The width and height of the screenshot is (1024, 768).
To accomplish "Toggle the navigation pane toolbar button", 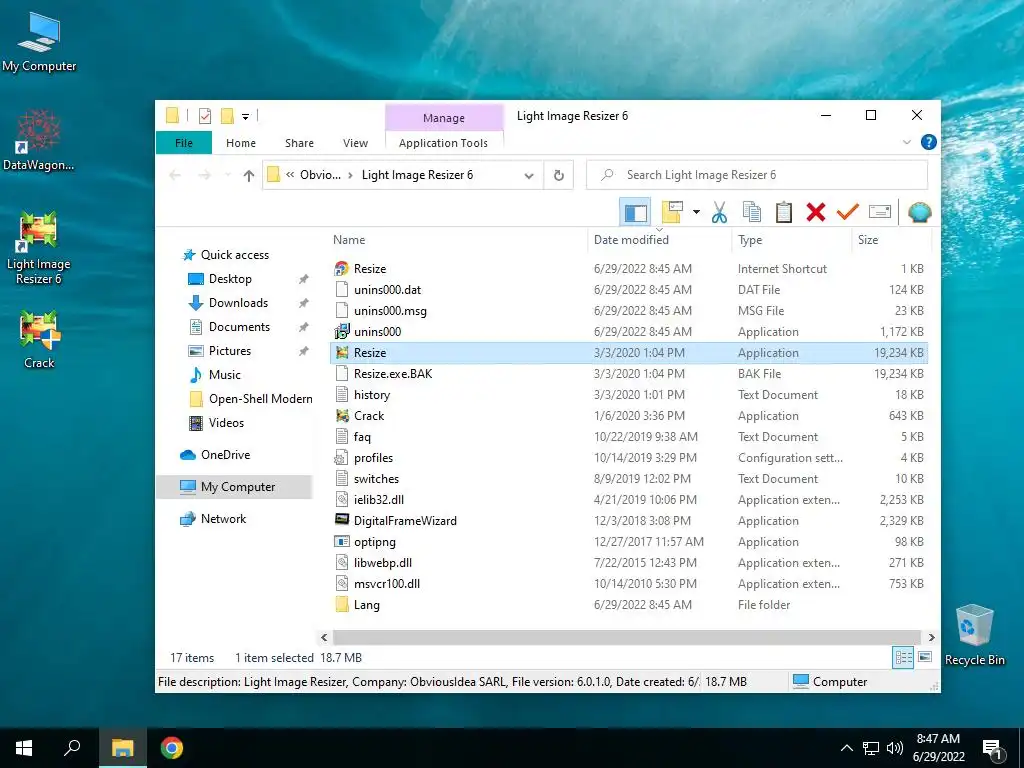I will tap(635, 212).
